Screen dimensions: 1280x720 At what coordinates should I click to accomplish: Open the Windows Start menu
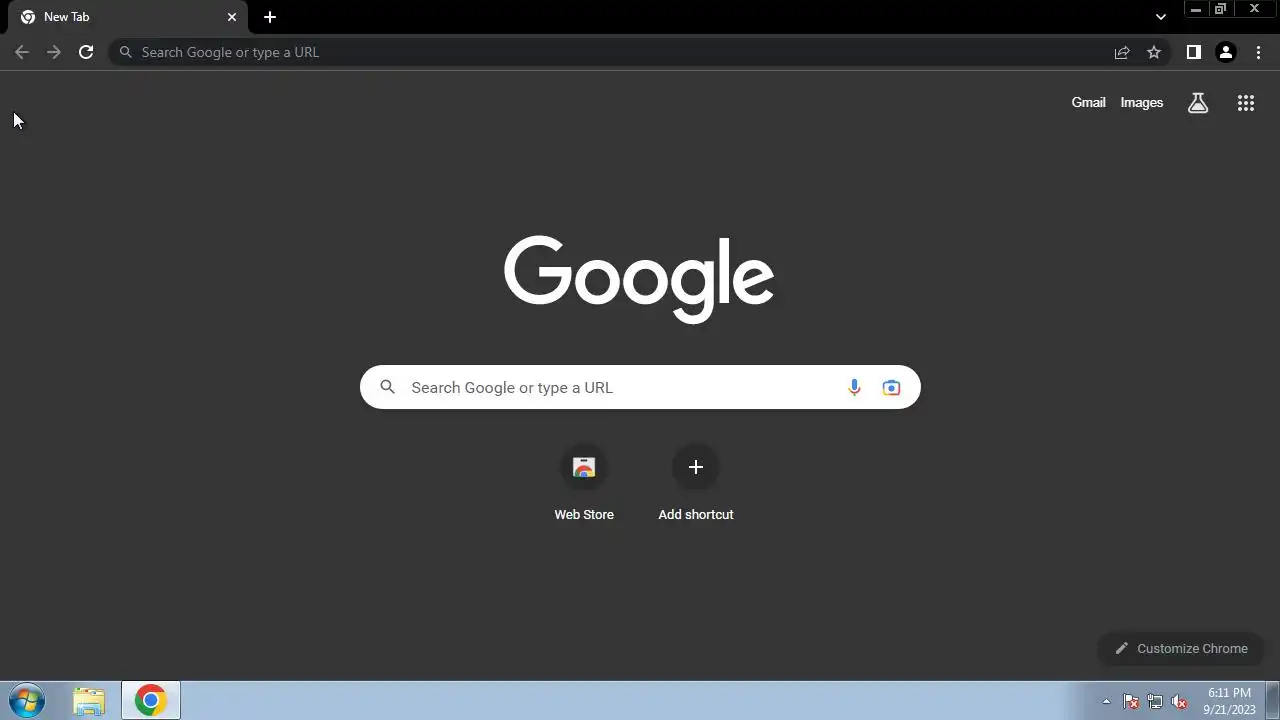[27, 701]
